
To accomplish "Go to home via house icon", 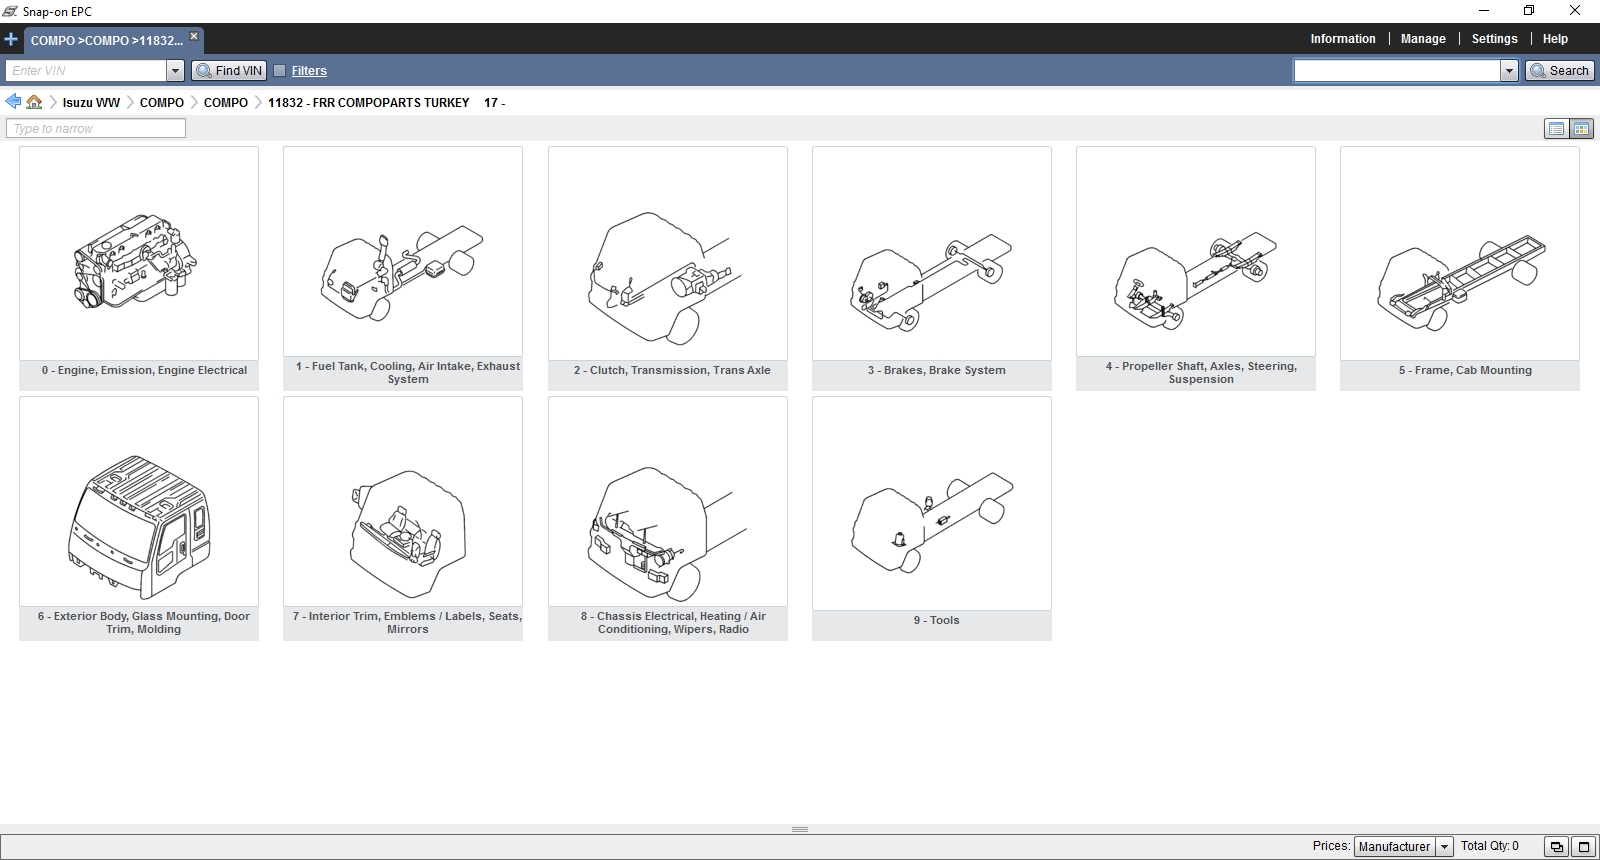I will [34, 102].
